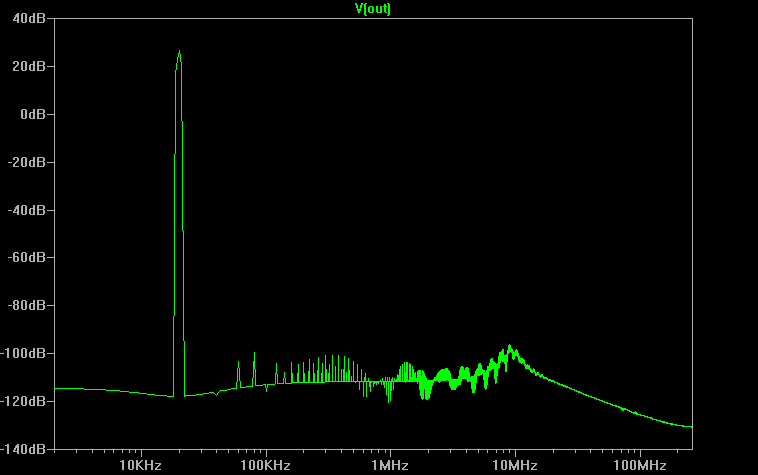Image resolution: width=758 pixels, height=475 pixels.
Task: Click the 1MHz frequency label
Action: tap(390, 465)
